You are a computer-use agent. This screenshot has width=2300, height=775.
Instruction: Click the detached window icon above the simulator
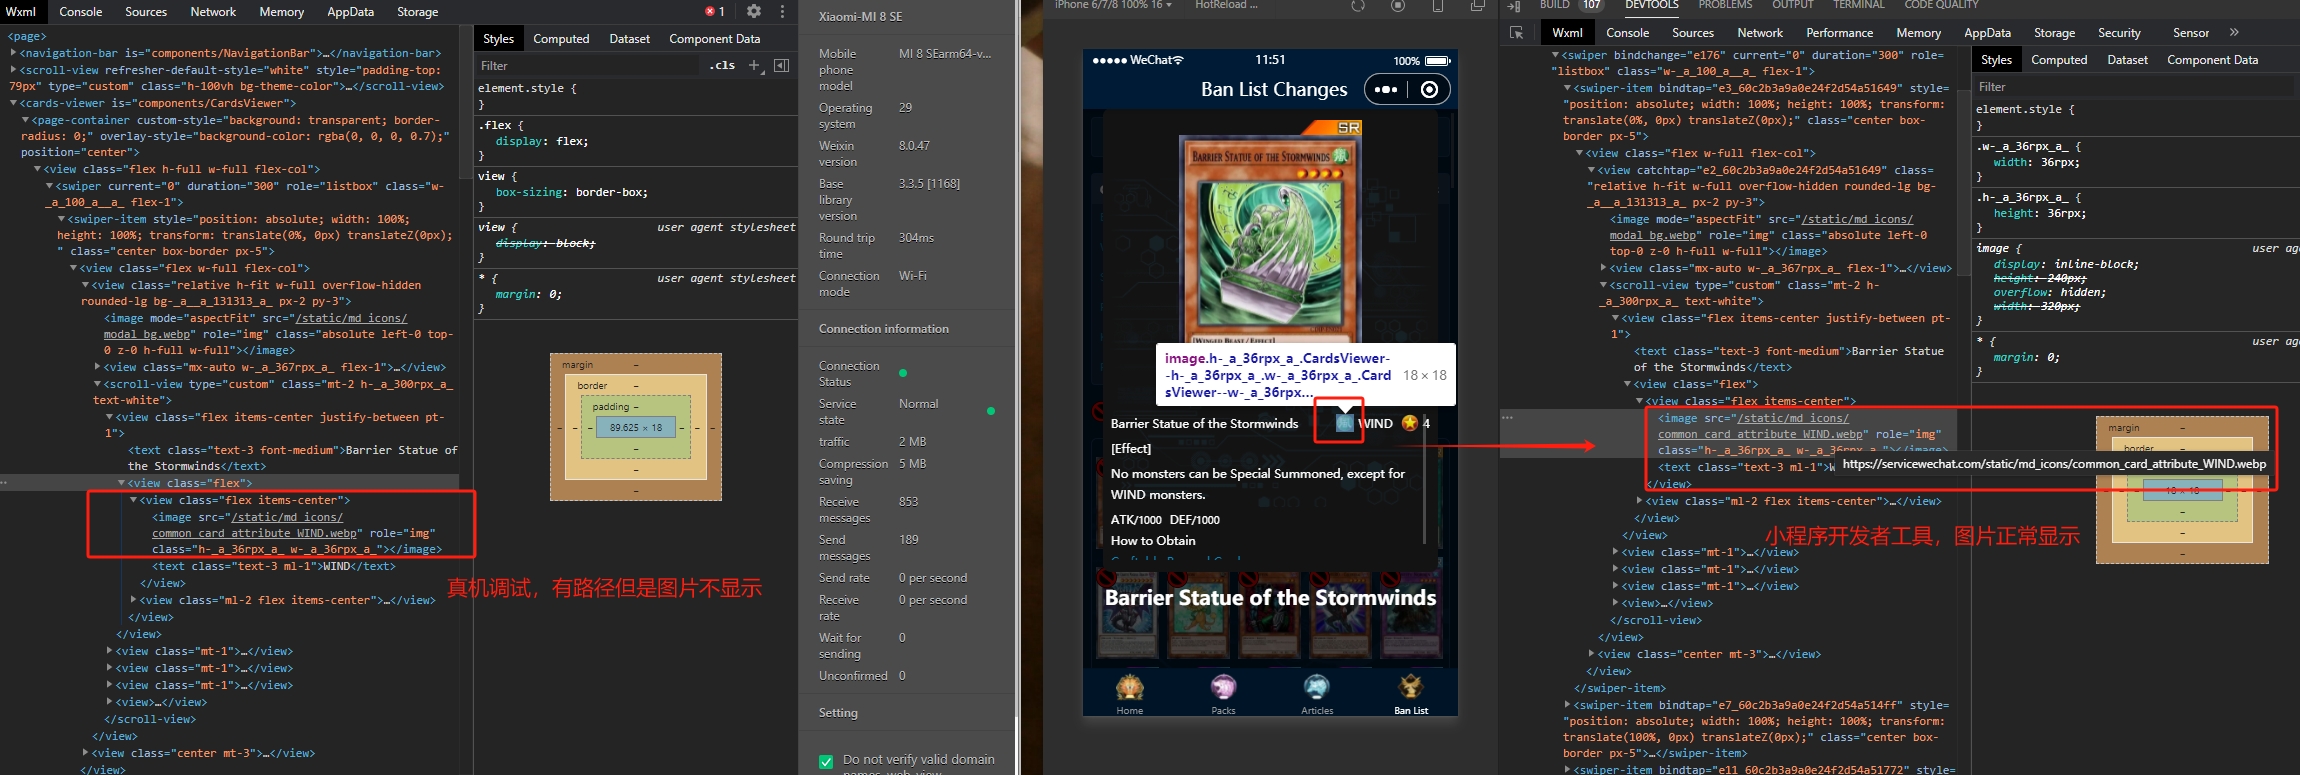[1478, 6]
